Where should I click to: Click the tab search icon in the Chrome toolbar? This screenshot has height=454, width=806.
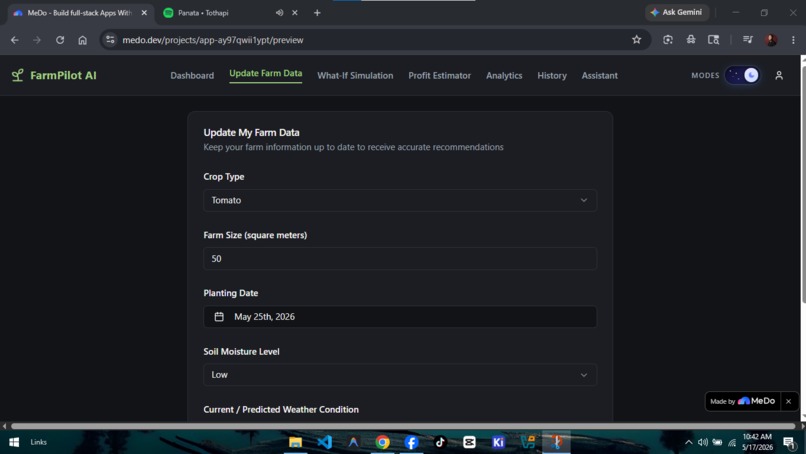713,40
